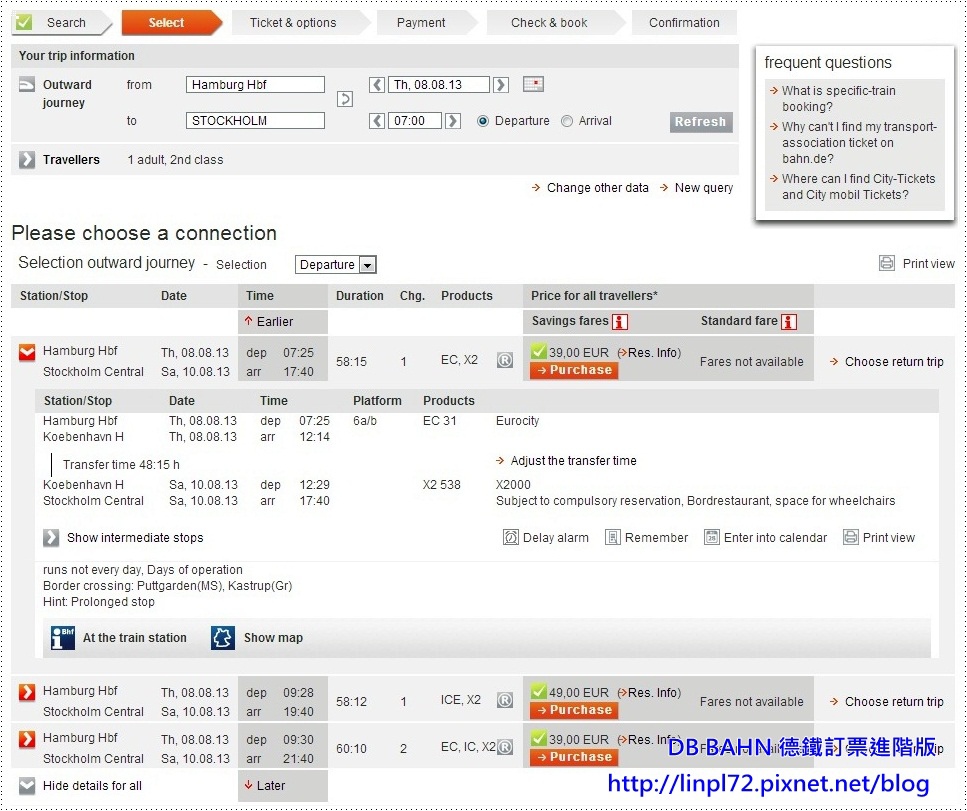Image resolution: width=967 pixels, height=811 pixels.
Task: Step time earlier than 07:00
Action: [377, 121]
